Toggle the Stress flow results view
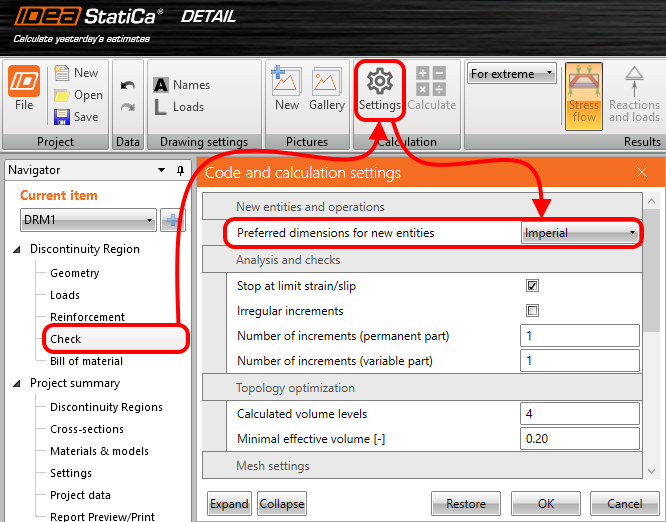The width and height of the screenshot is (666, 522). (x=584, y=95)
